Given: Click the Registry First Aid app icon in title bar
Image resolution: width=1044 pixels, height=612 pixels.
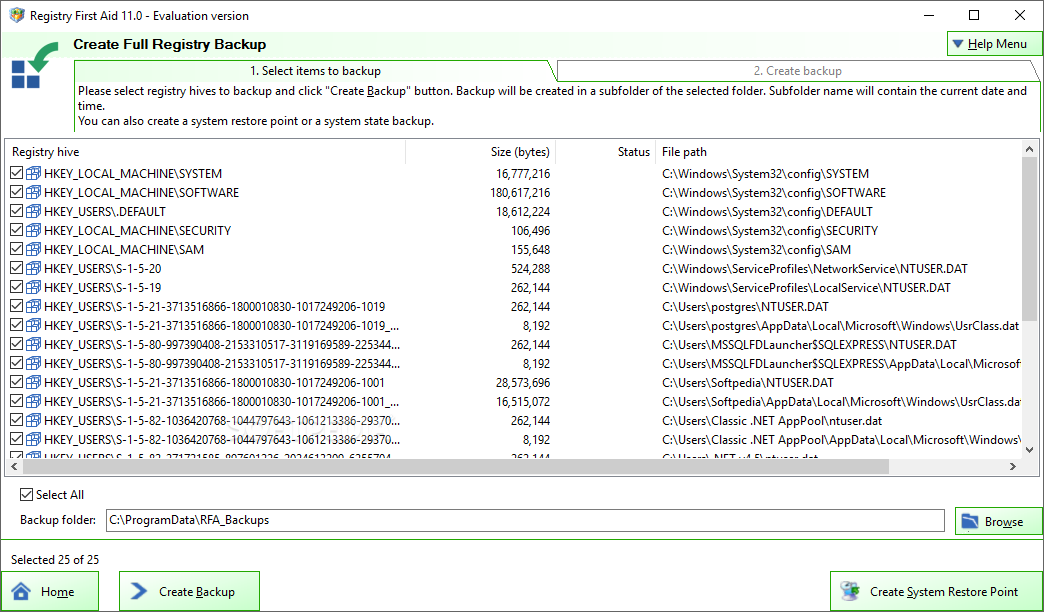Looking at the screenshot, I should [x=17, y=15].
